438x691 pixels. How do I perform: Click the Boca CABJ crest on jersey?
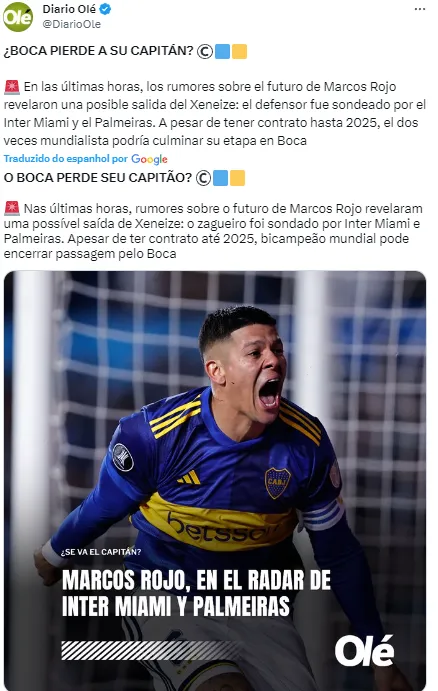tap(278, 483)
